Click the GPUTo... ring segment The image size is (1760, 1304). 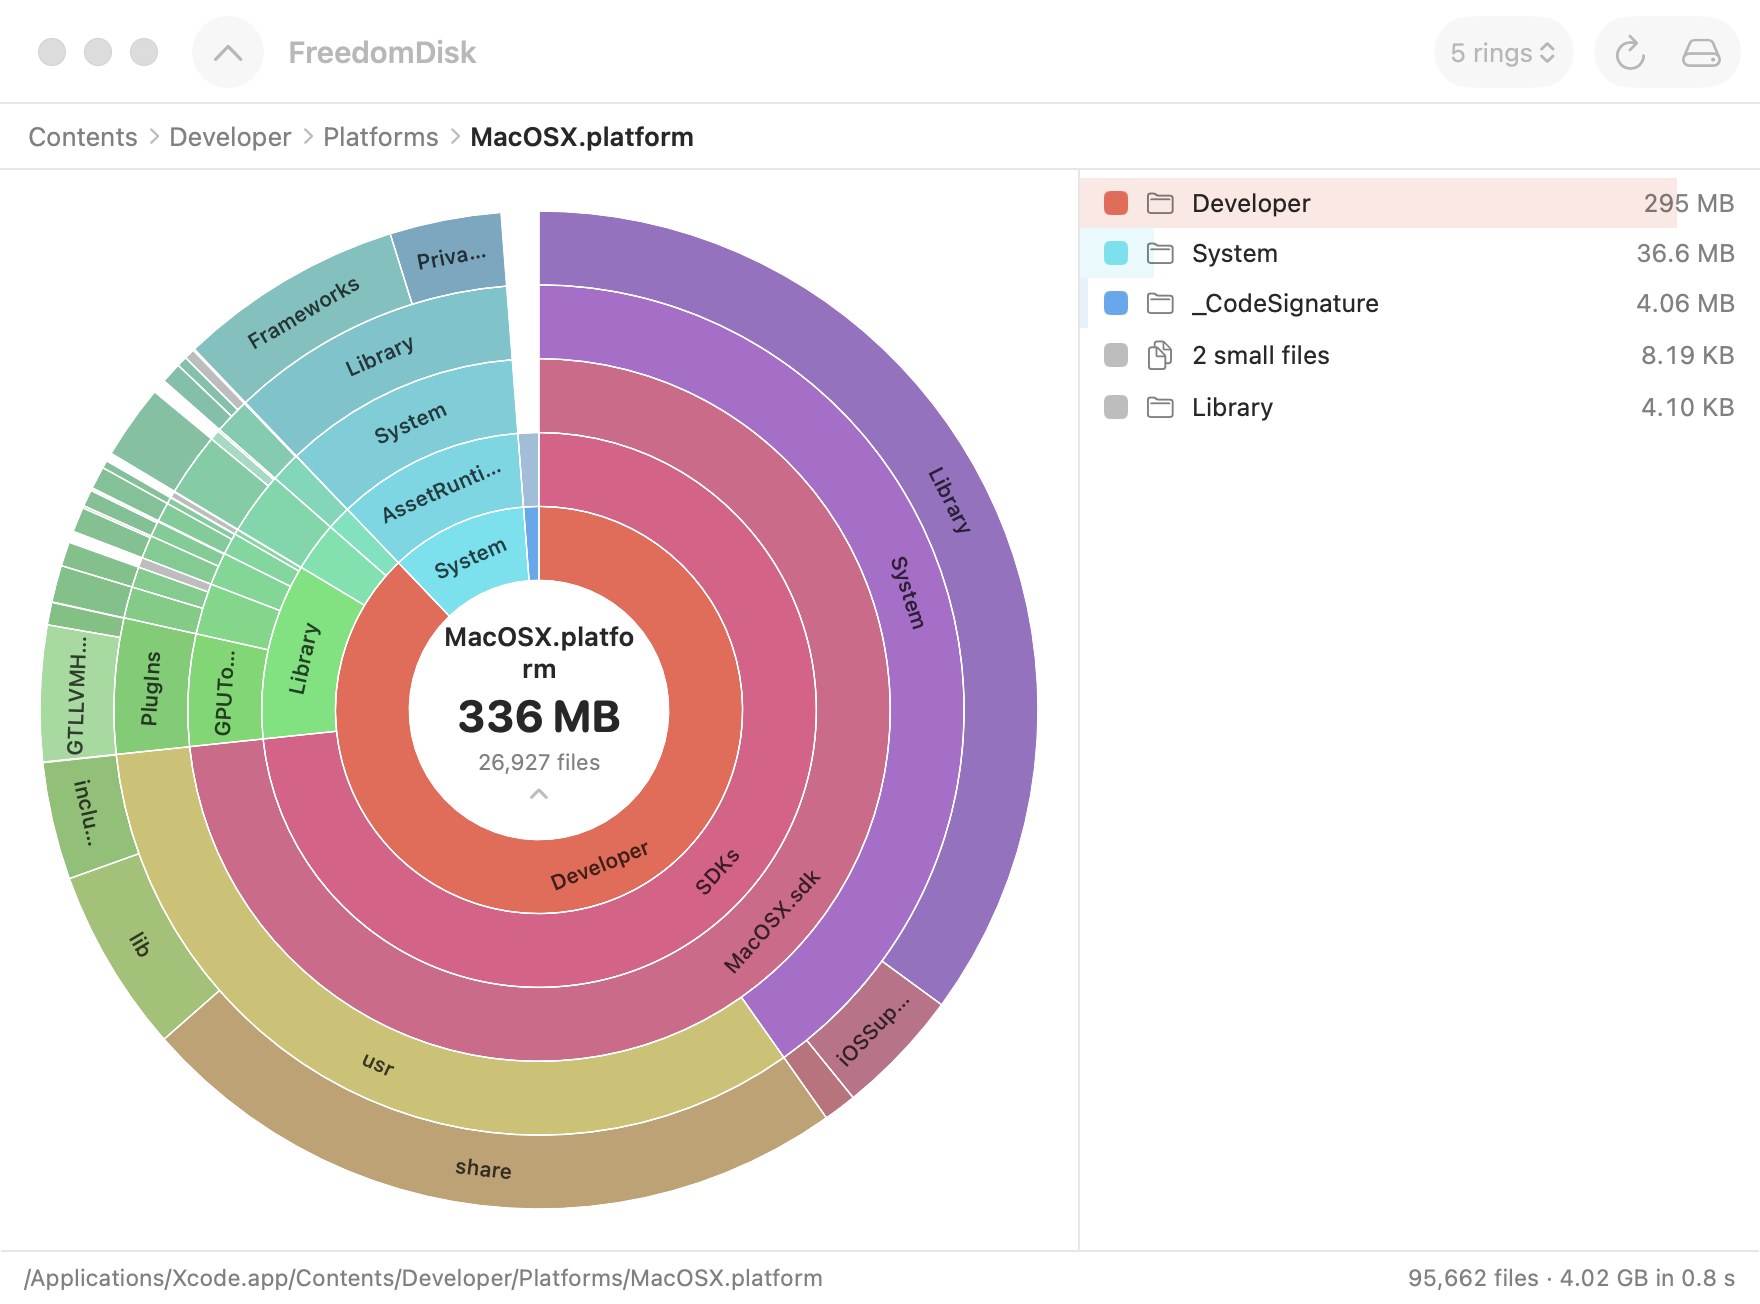click(x=225, y=692)
